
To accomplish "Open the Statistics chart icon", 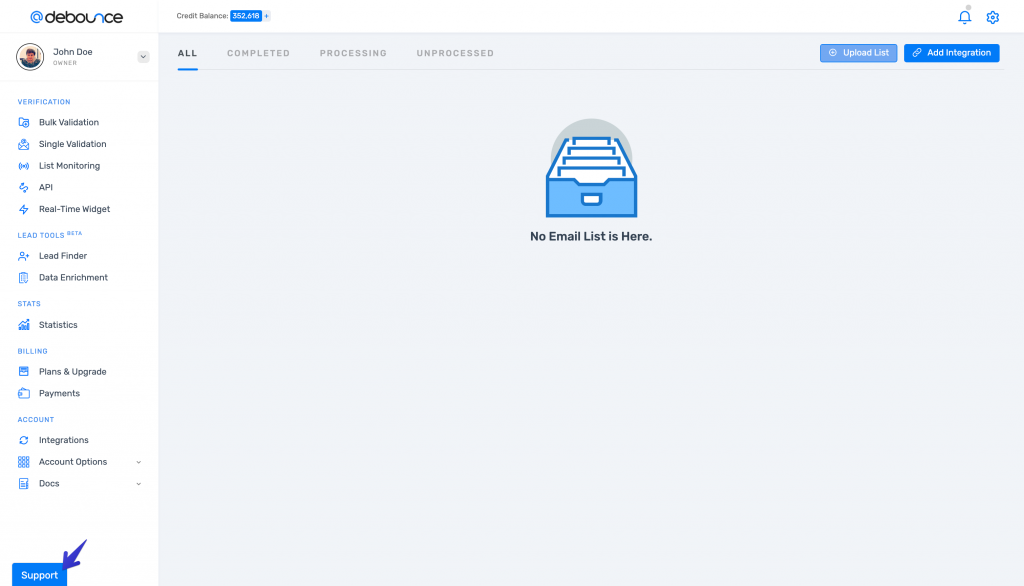I will click(24, 325).
